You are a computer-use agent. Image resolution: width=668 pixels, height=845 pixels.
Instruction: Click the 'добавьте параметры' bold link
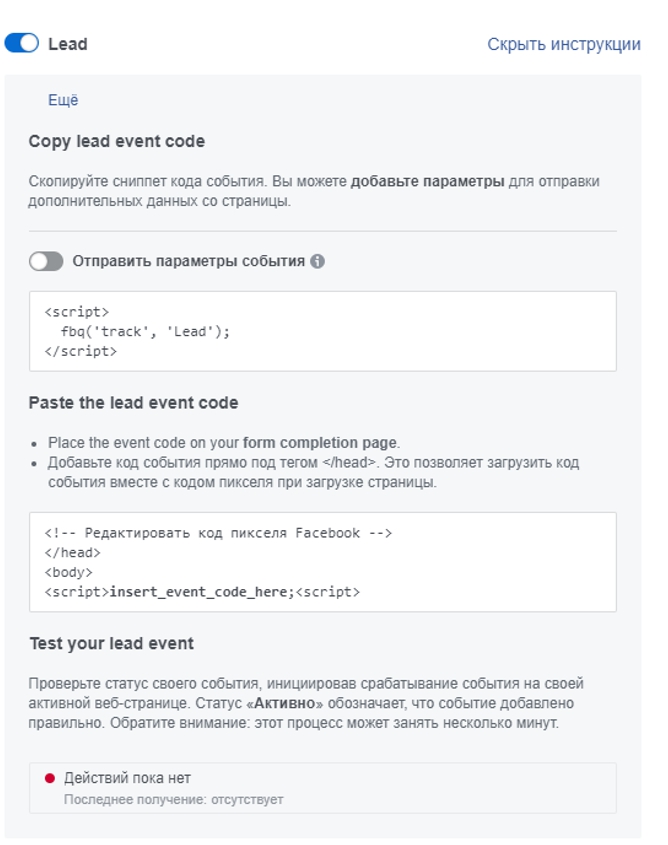[428, 181]
